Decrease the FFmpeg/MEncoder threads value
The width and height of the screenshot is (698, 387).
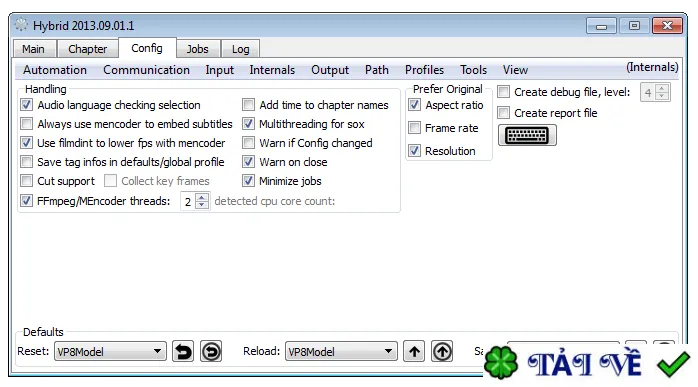202,205
